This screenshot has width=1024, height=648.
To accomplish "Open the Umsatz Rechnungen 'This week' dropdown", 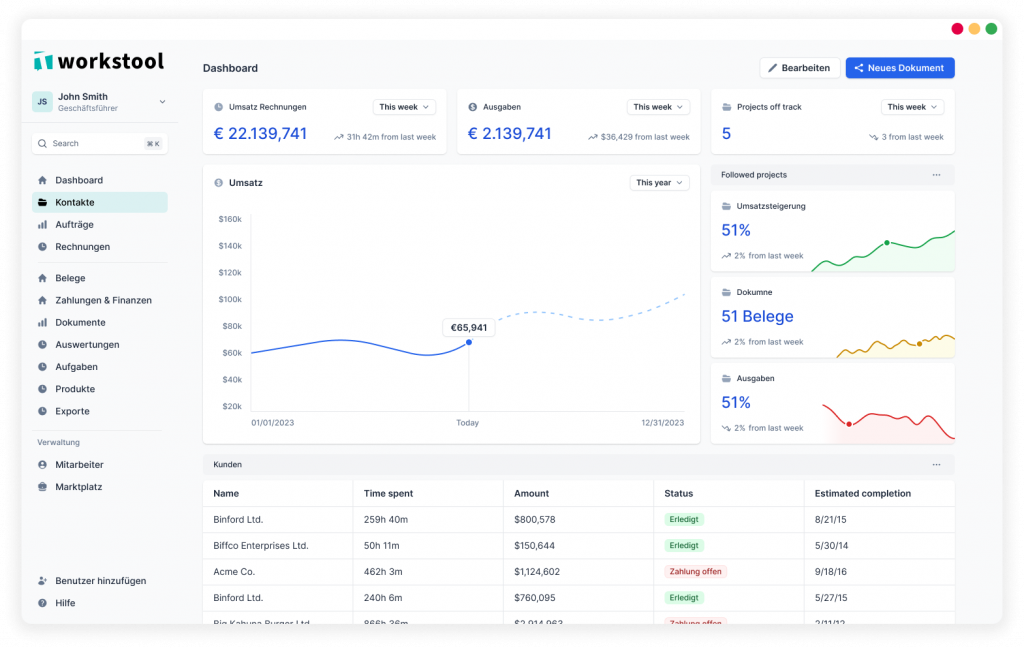I will [x=404, y=107].
